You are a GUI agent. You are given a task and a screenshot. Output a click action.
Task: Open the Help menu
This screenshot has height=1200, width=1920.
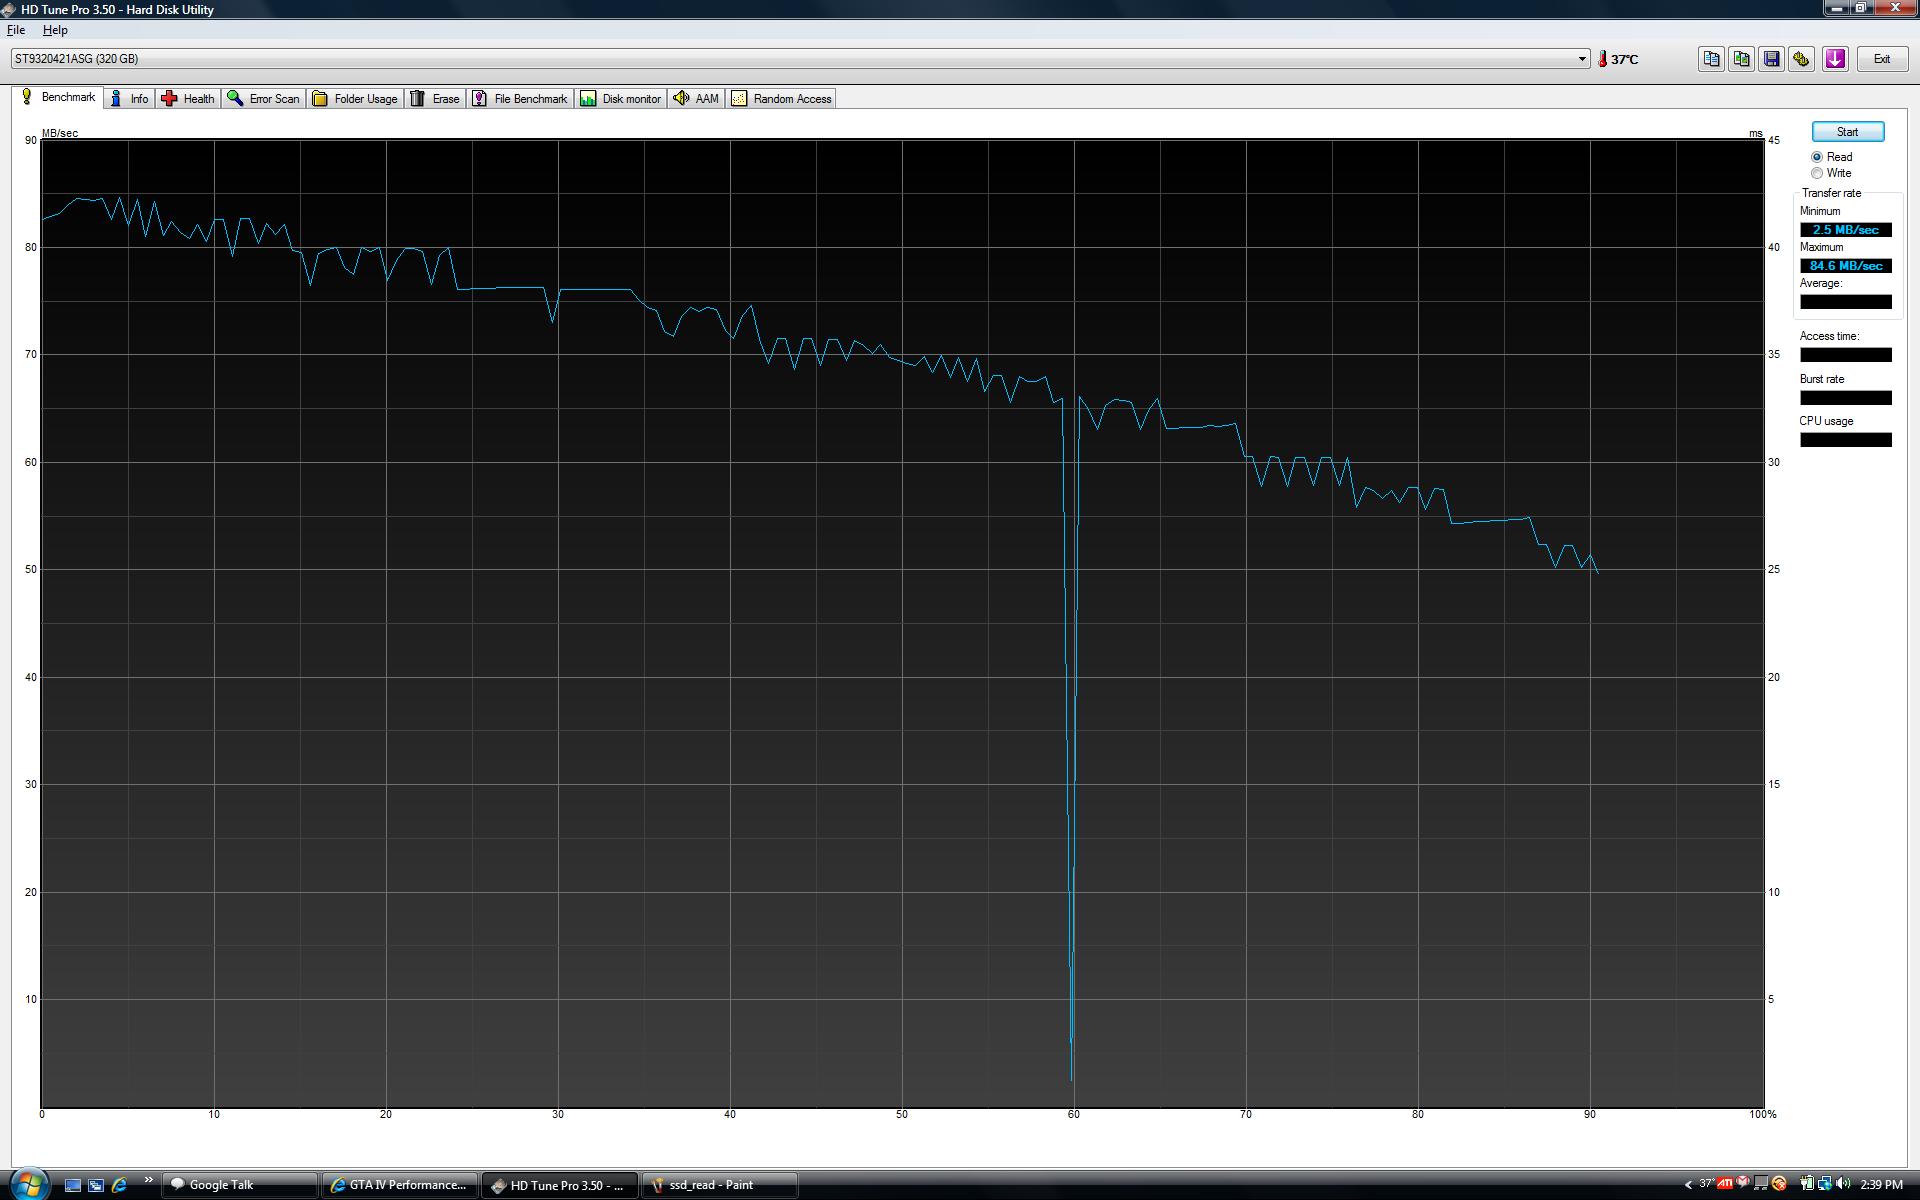pyautogui.click(x=55, y=30)
